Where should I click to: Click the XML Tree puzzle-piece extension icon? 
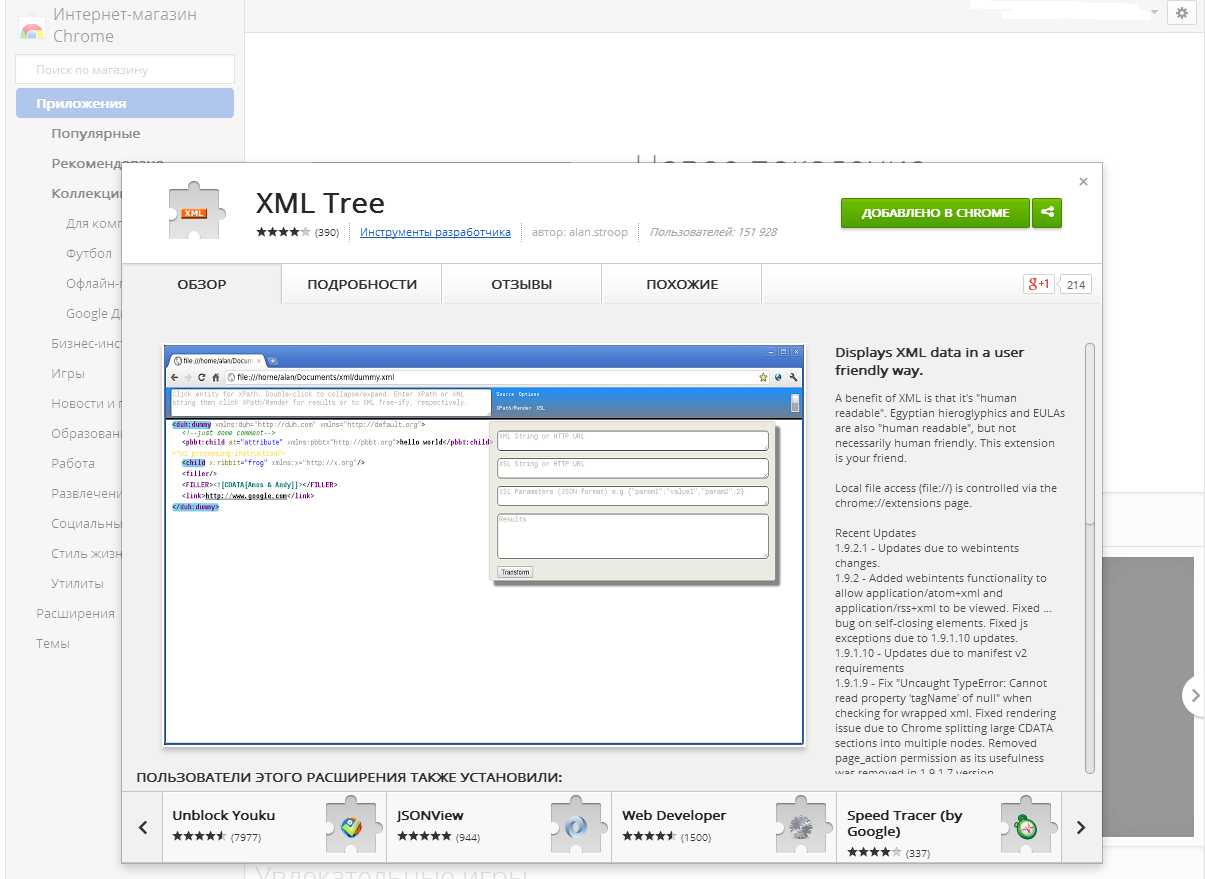pos(197,212)
